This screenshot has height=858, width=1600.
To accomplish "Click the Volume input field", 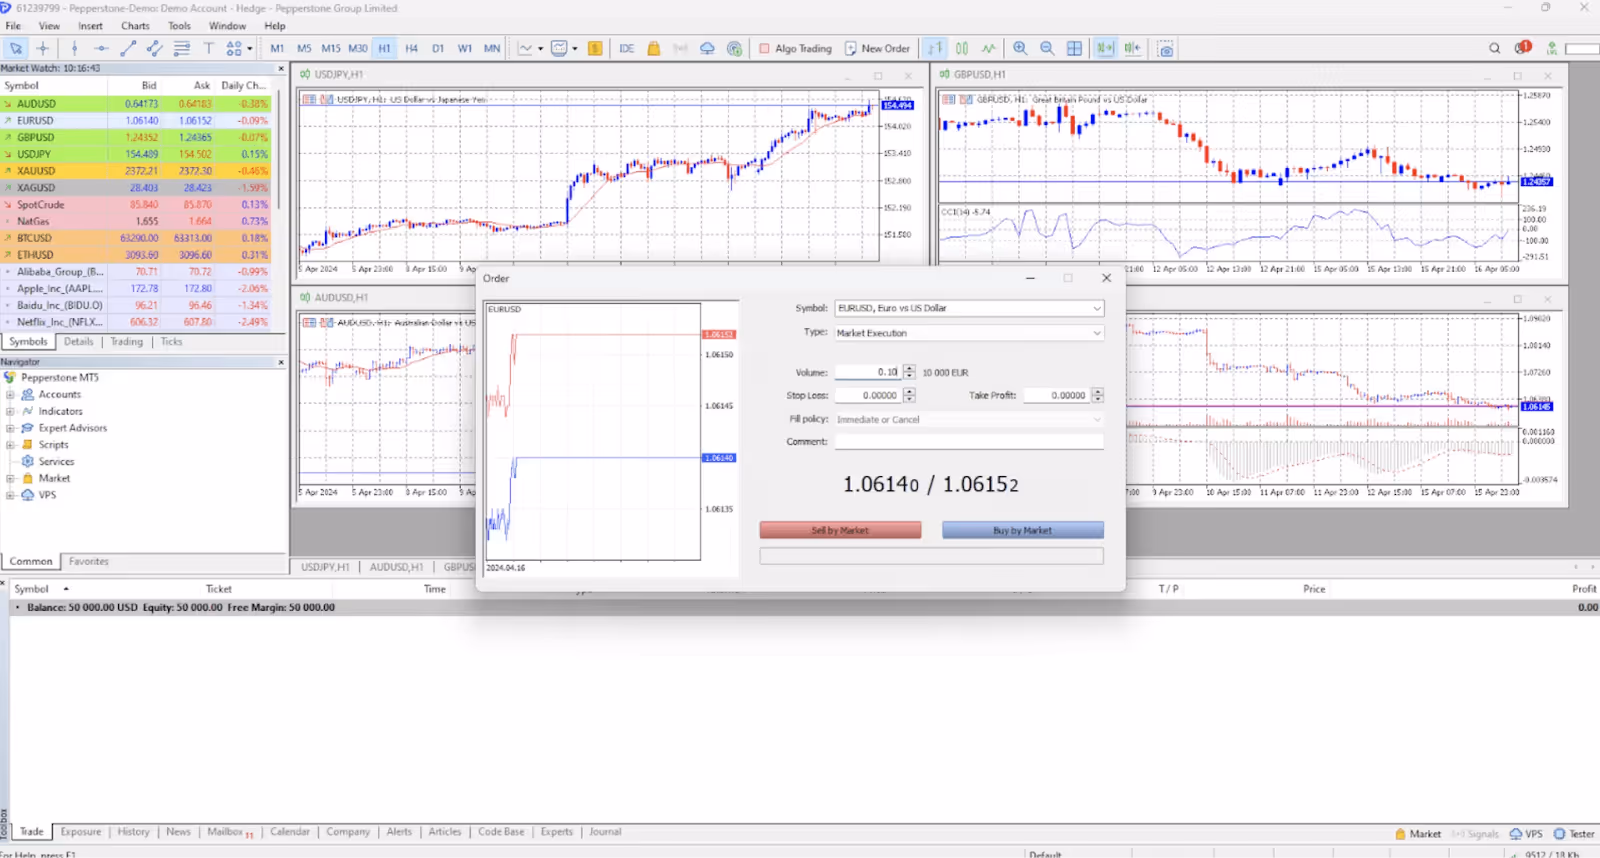I will coord(868,372).
